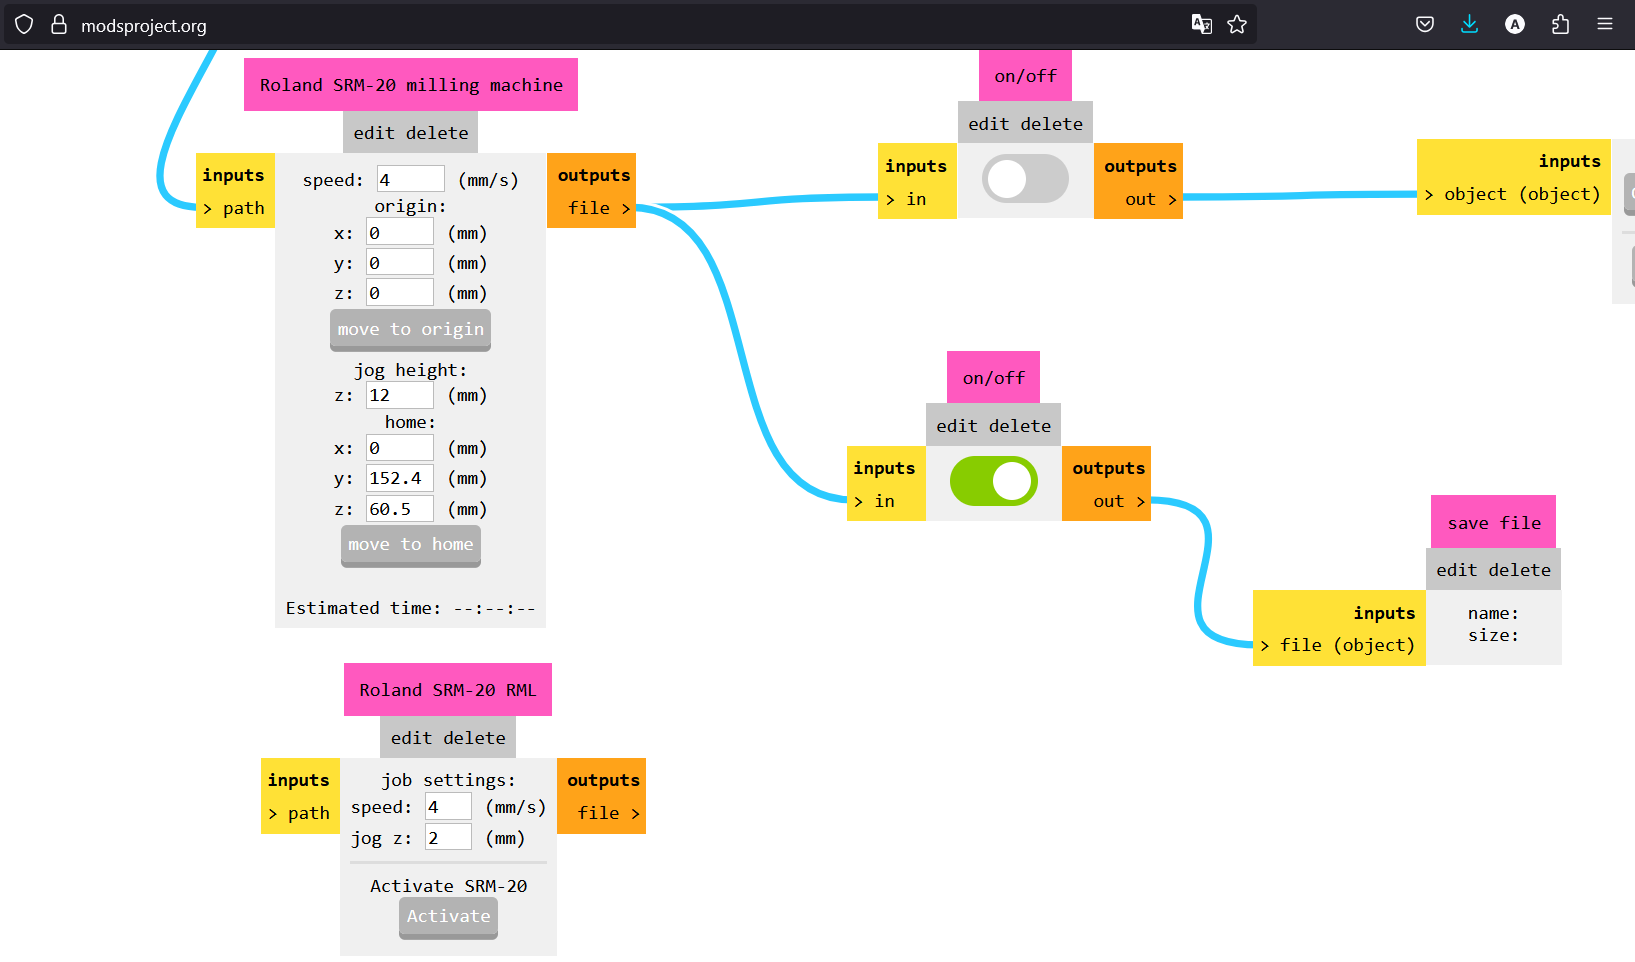Screen dimensions: 1635x962
Task: Open the Pocket save icon
Action: pos(1425,24)
